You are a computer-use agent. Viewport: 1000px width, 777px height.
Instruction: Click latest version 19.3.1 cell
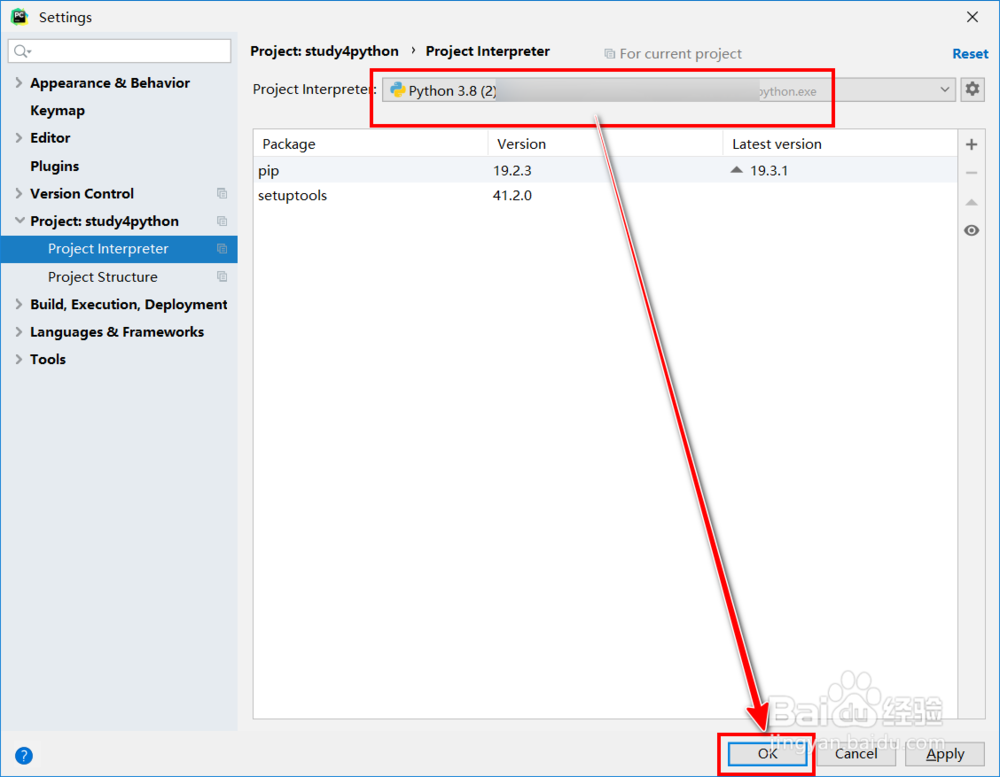tap(768, 170)
